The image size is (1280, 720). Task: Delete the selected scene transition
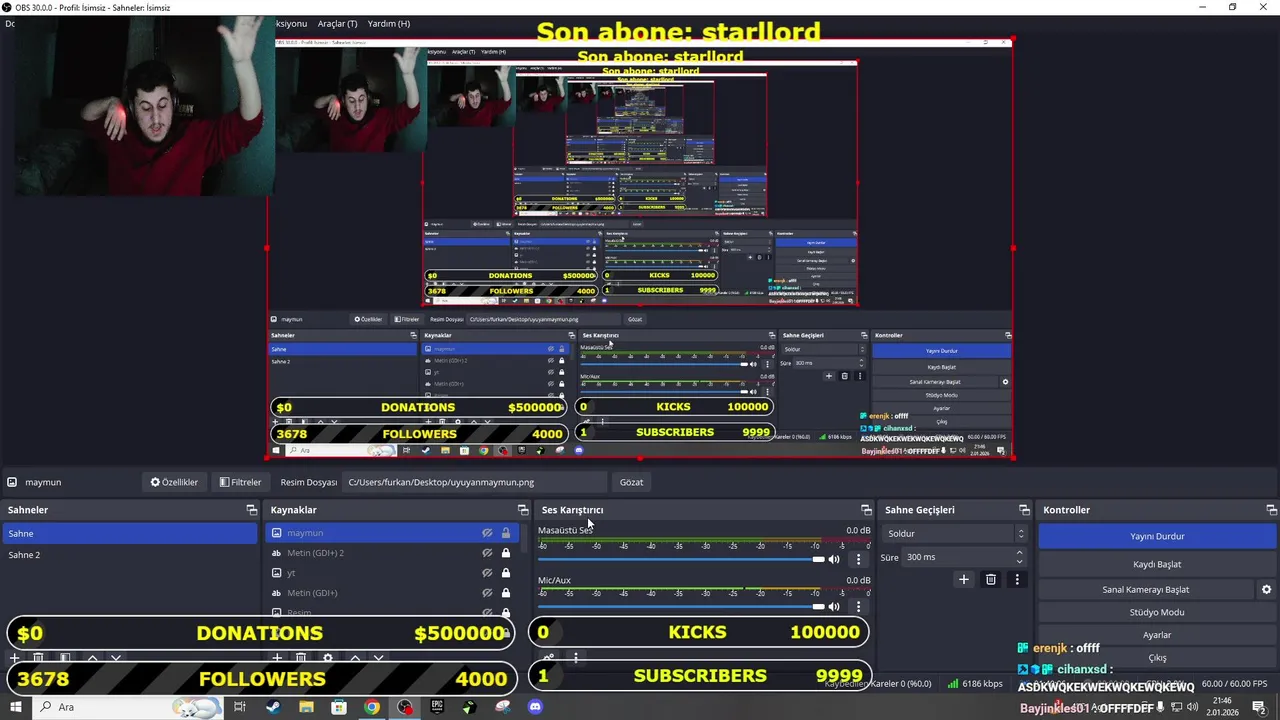[991, 579]
